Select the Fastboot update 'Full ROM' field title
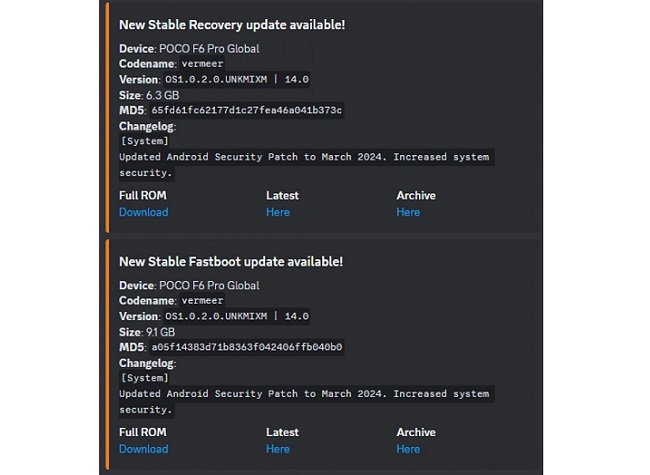 (x=143, y=432)
